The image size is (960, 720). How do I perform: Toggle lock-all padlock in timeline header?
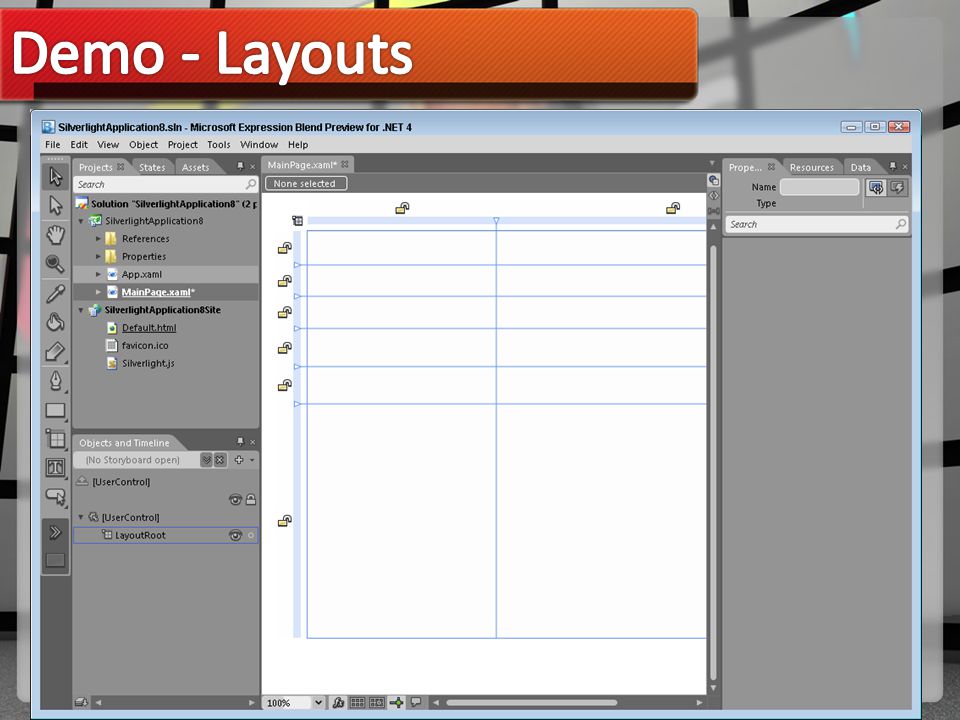click(250, 500)
